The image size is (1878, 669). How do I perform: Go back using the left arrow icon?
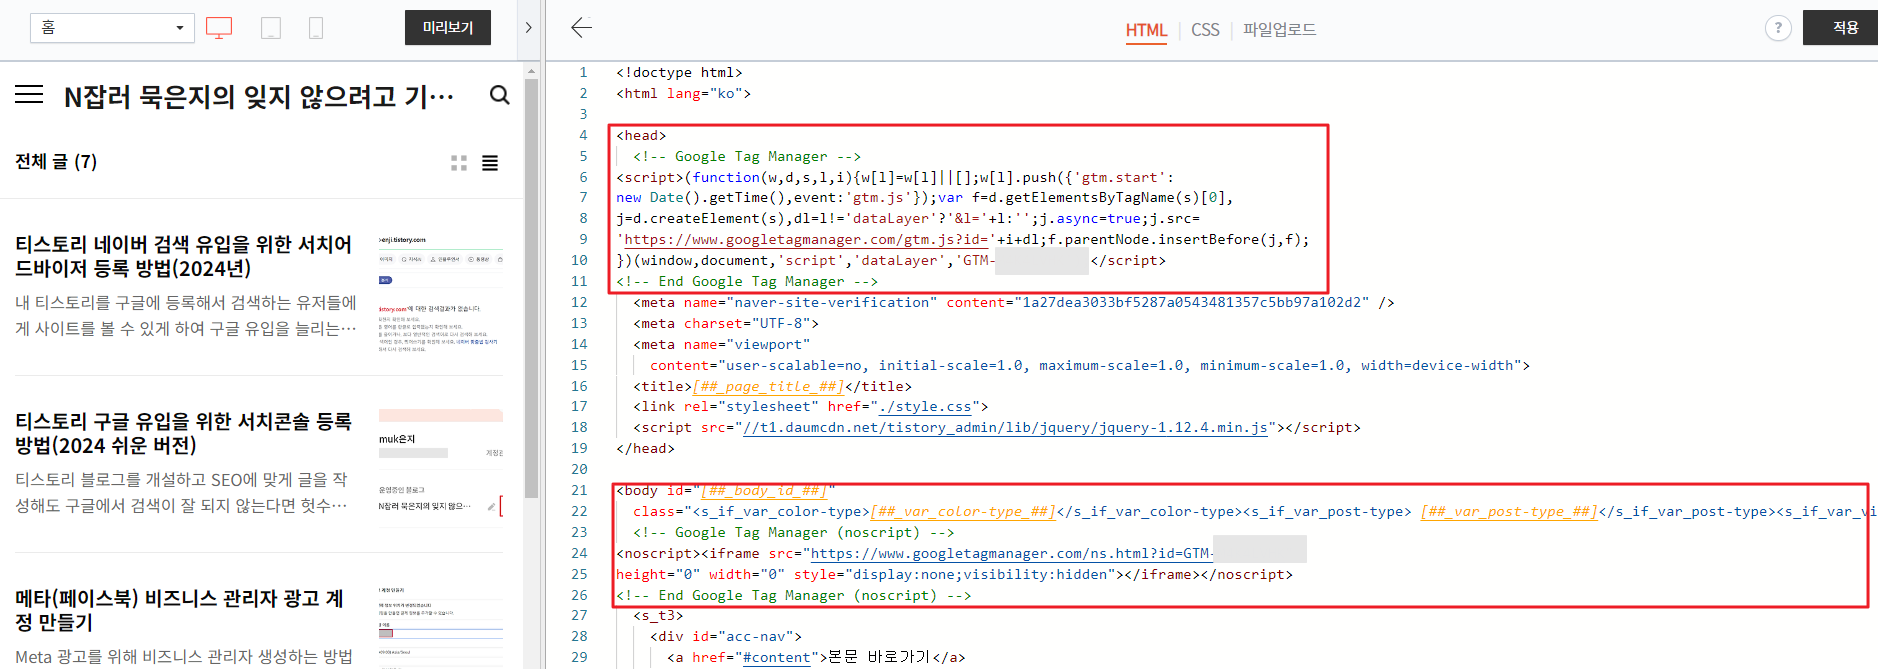tap(581, 28)
